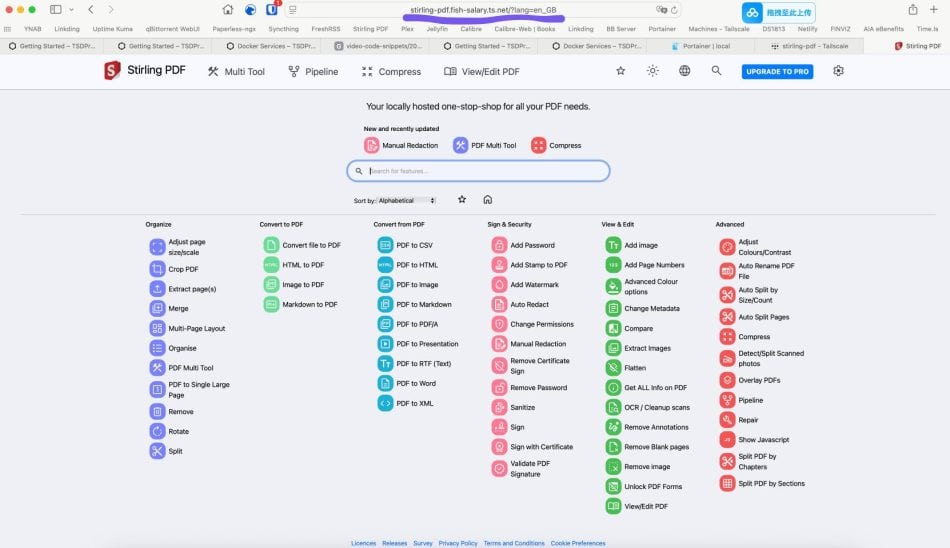Open the Add Password icon
This screenshot has height=548, width=950.
499,245
